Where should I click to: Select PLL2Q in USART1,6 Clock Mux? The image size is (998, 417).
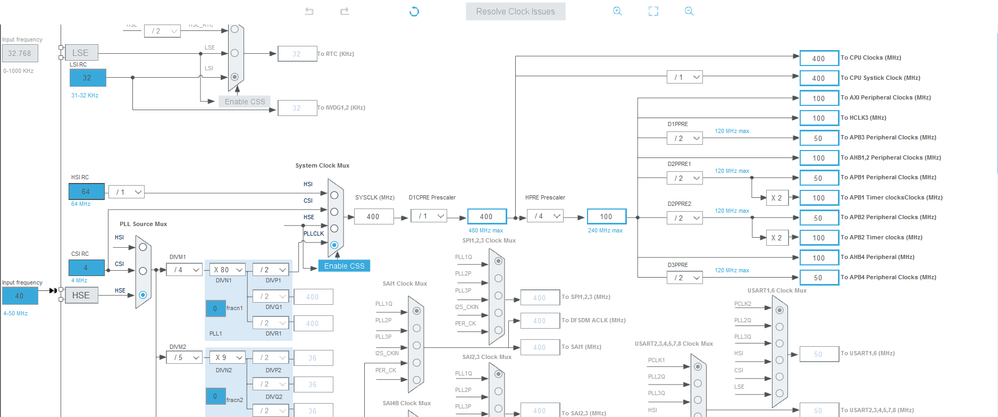pos(779,325)
